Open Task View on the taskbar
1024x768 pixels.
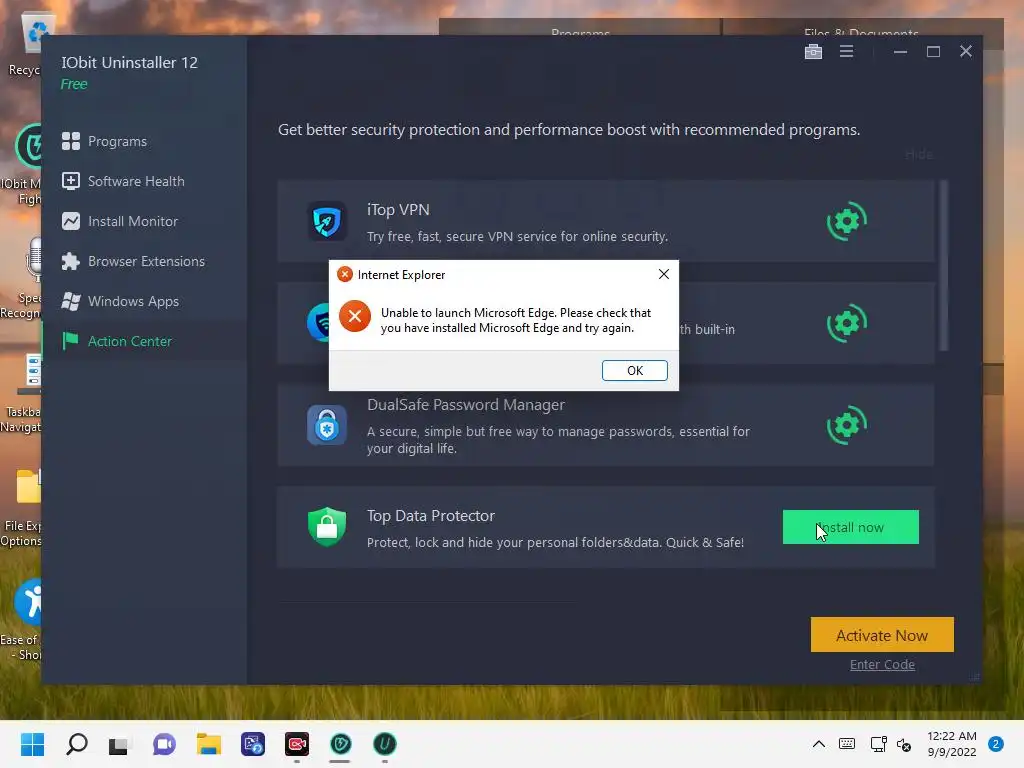click(120, 744)
